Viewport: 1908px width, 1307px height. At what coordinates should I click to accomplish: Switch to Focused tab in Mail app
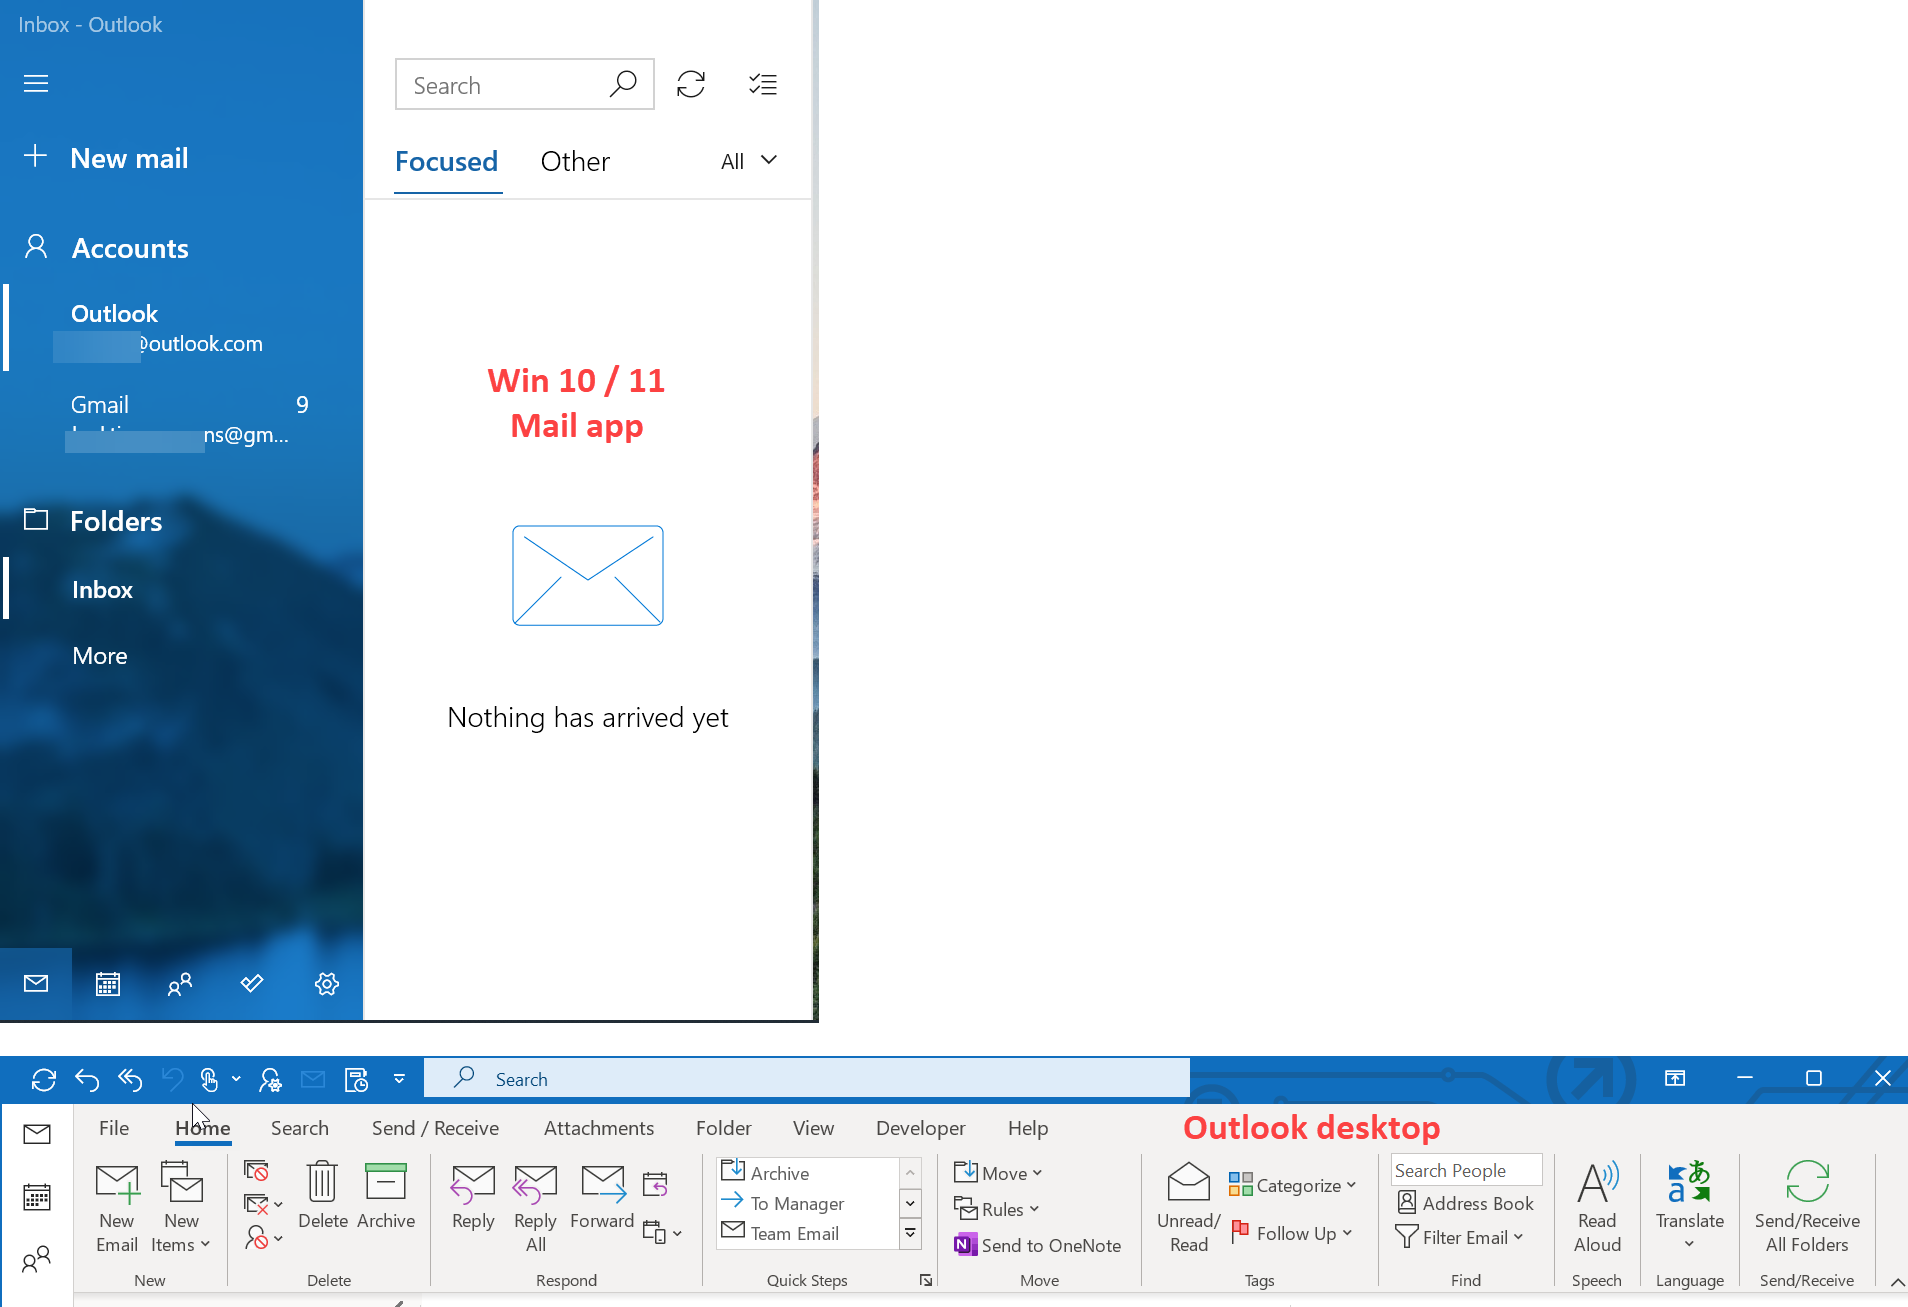(446, 161)
